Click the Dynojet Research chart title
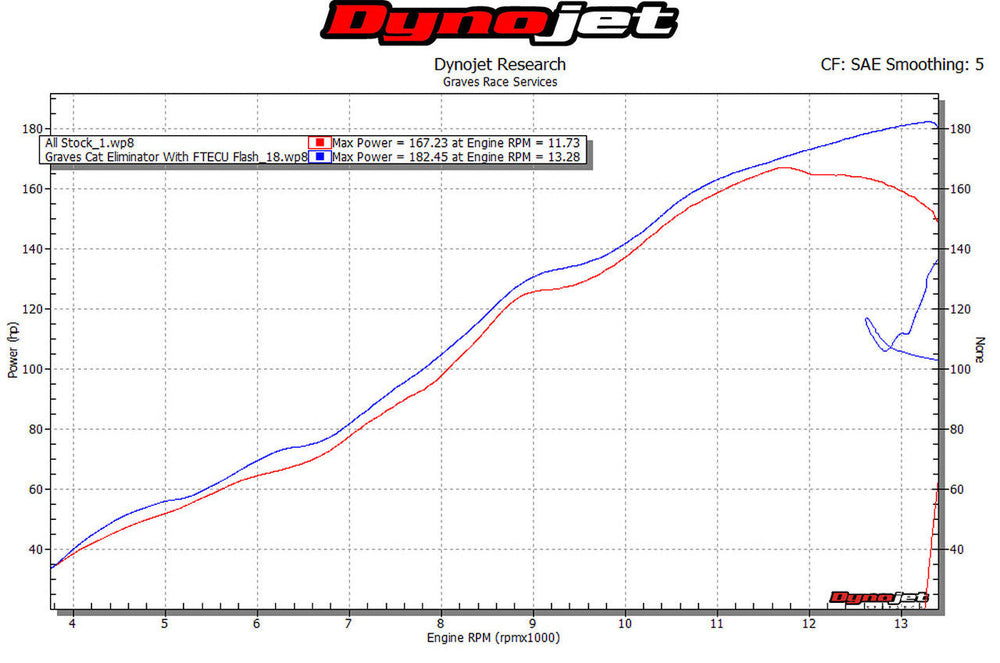 [x=499, y=65]
